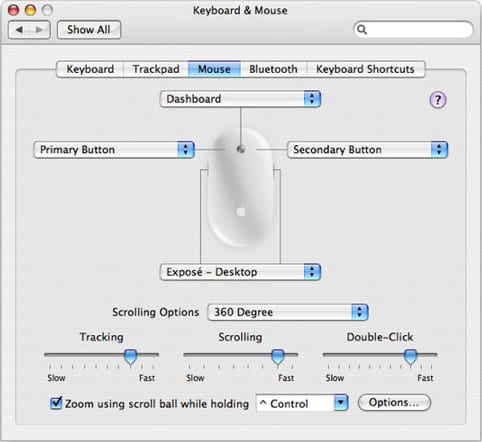Screen dimensions: 482x442
Task: Click the Options... button
Action: (x=394, y=403)
